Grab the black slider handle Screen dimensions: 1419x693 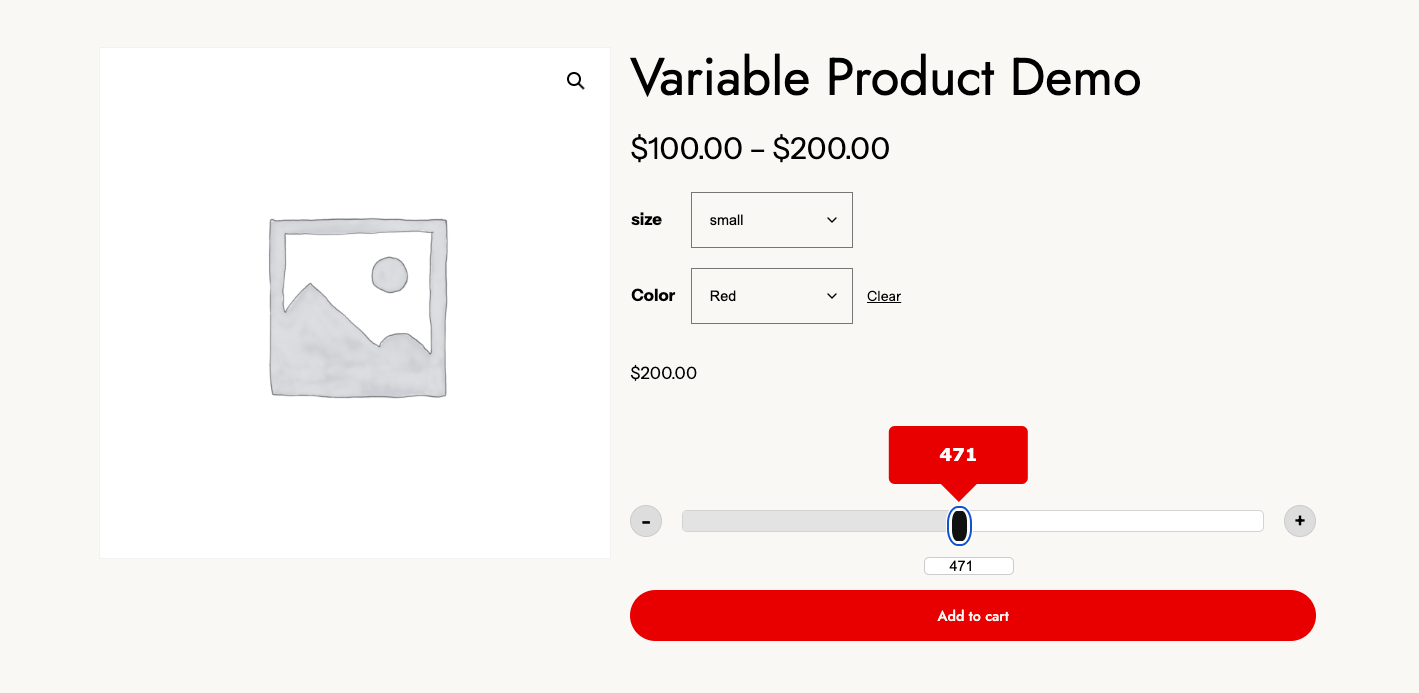[x=959, y=525]
